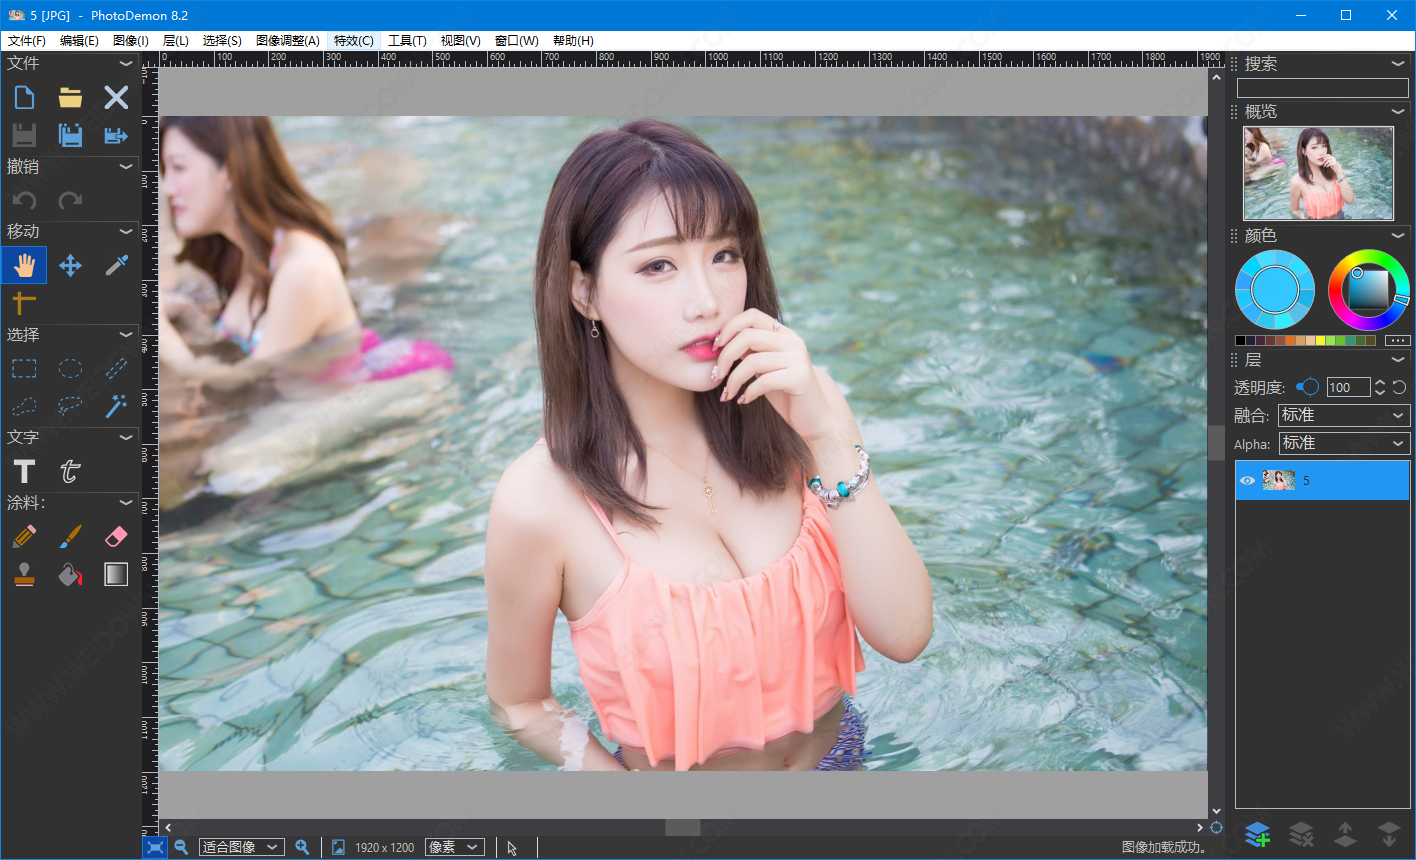Select the Rectangular selection tool

24,369
